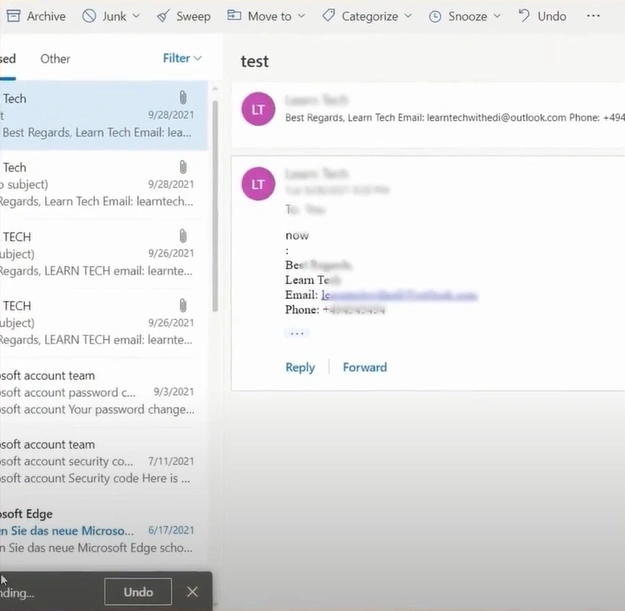Open the more actions ellipsis menu
The image size is (625, 611).
pos(593,16)
